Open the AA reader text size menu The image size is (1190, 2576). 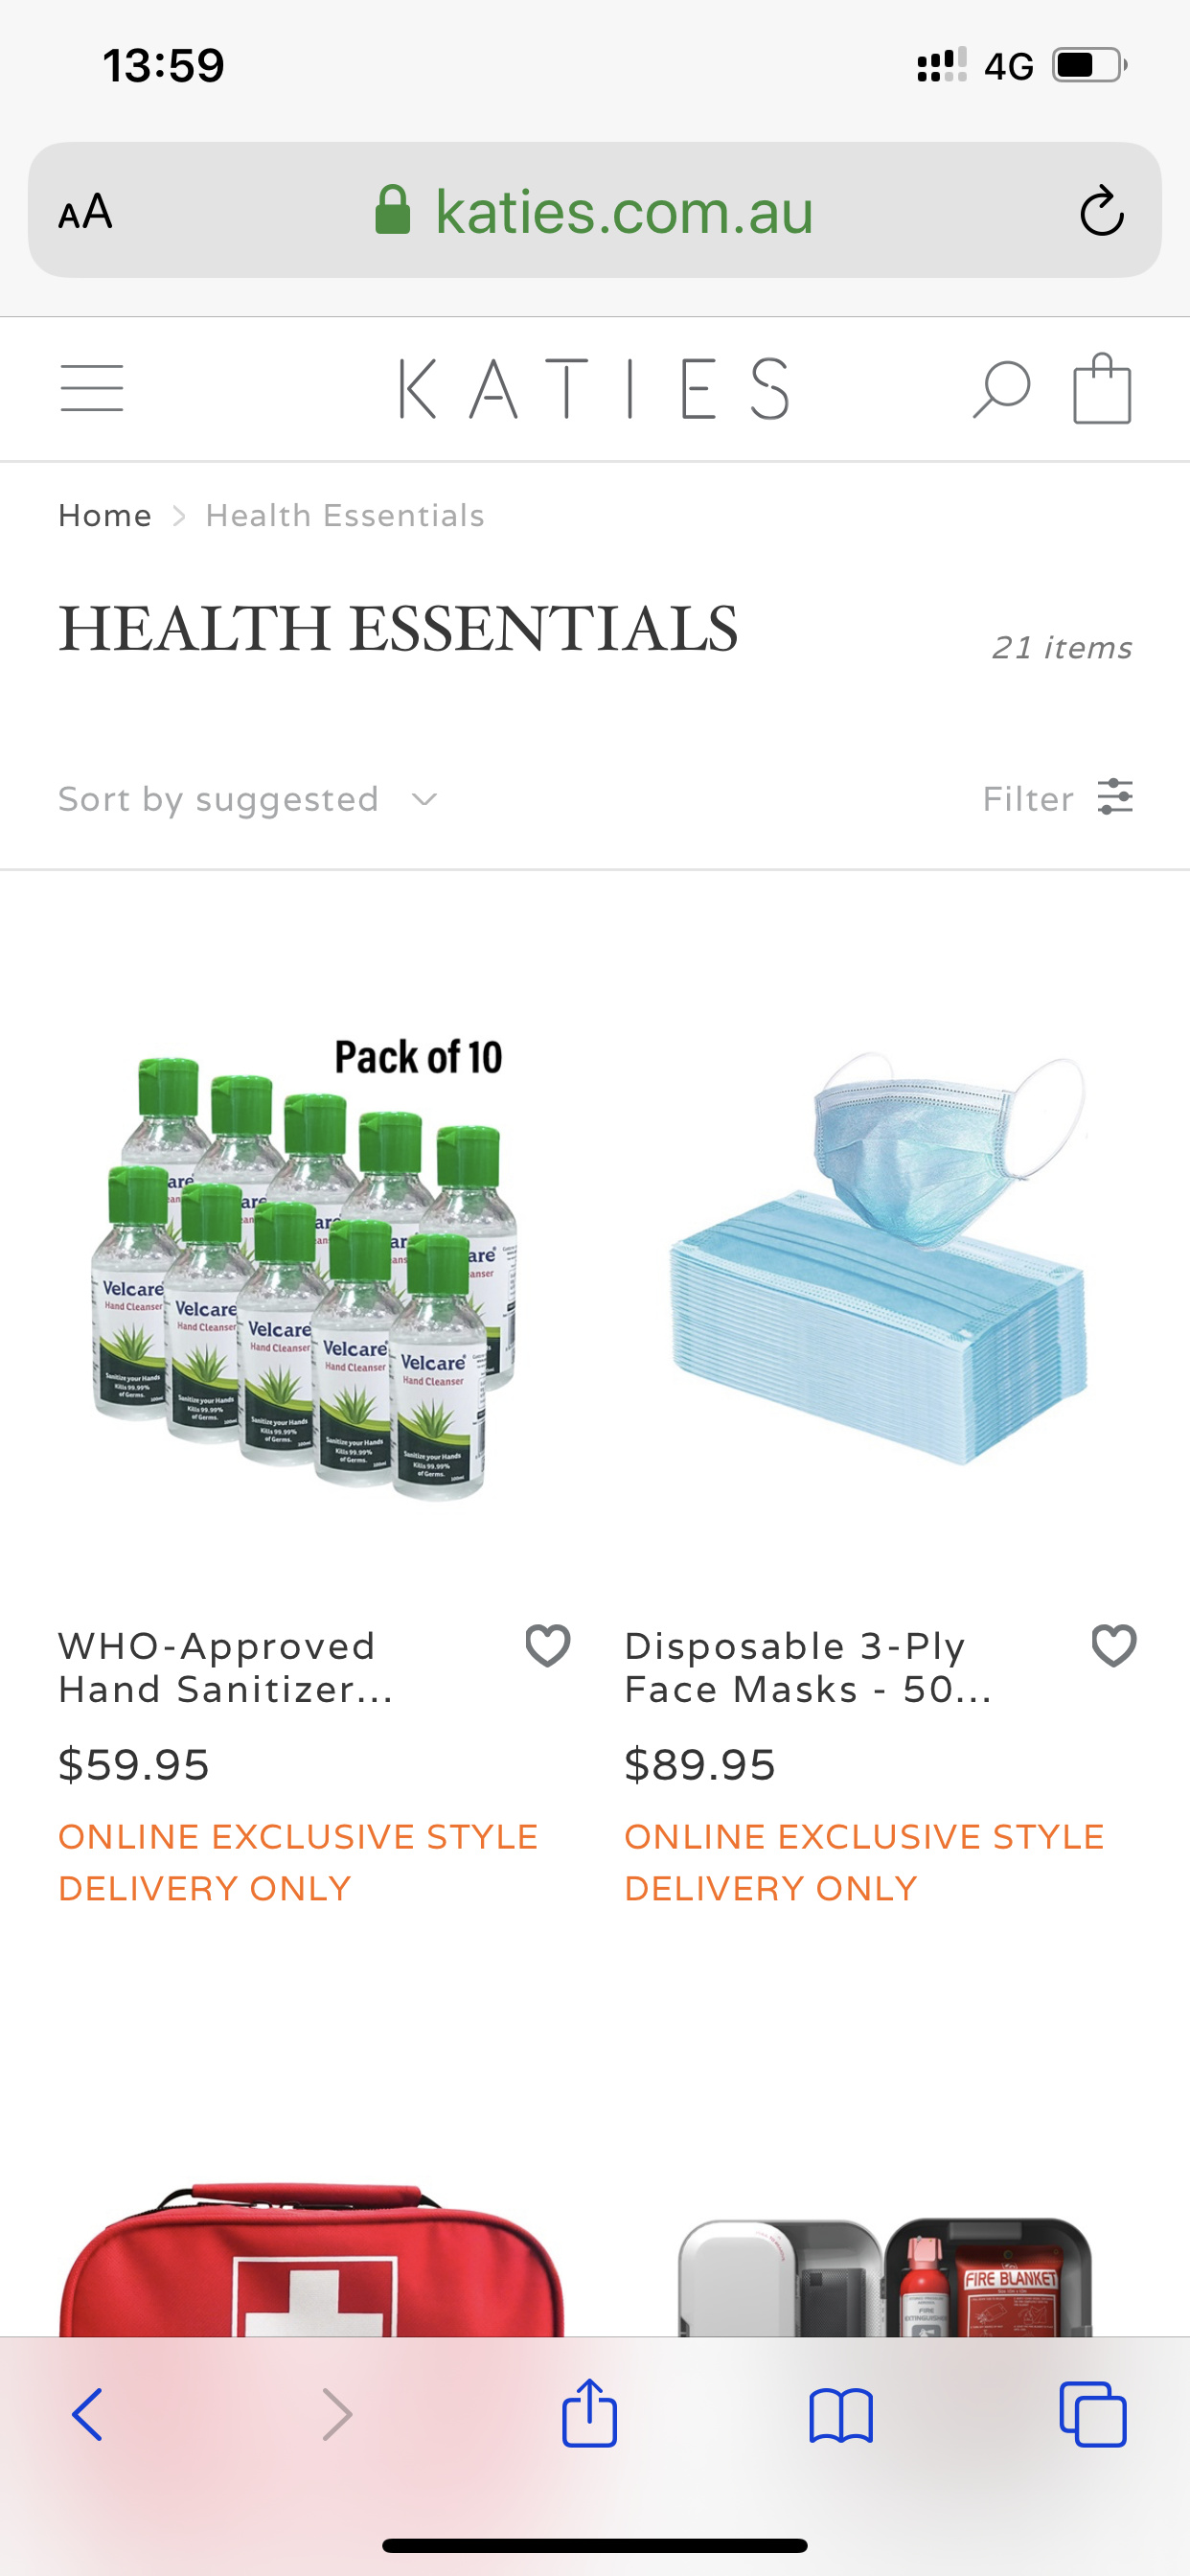coord(85,211)
